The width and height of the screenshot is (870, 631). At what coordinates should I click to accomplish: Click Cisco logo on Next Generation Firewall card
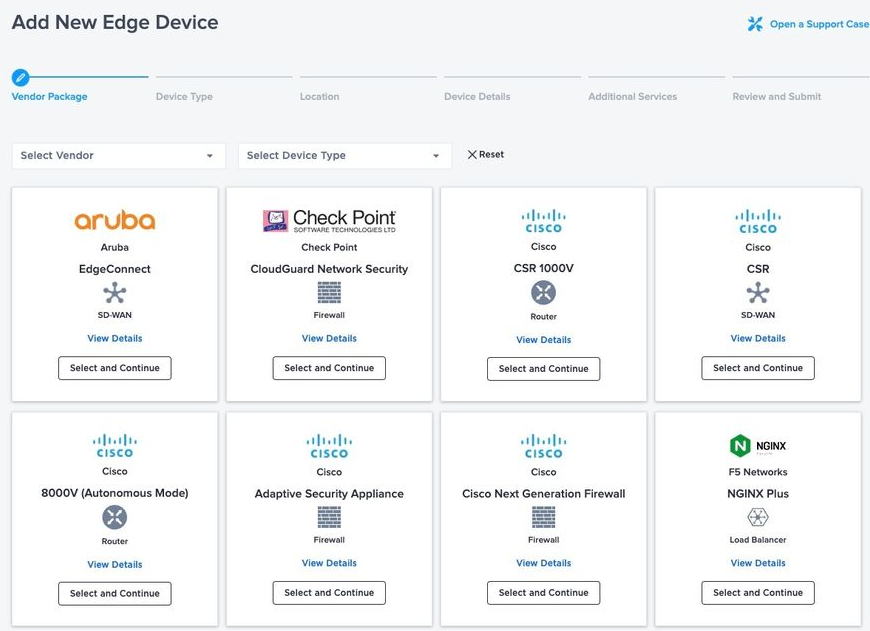coord(543,447)
